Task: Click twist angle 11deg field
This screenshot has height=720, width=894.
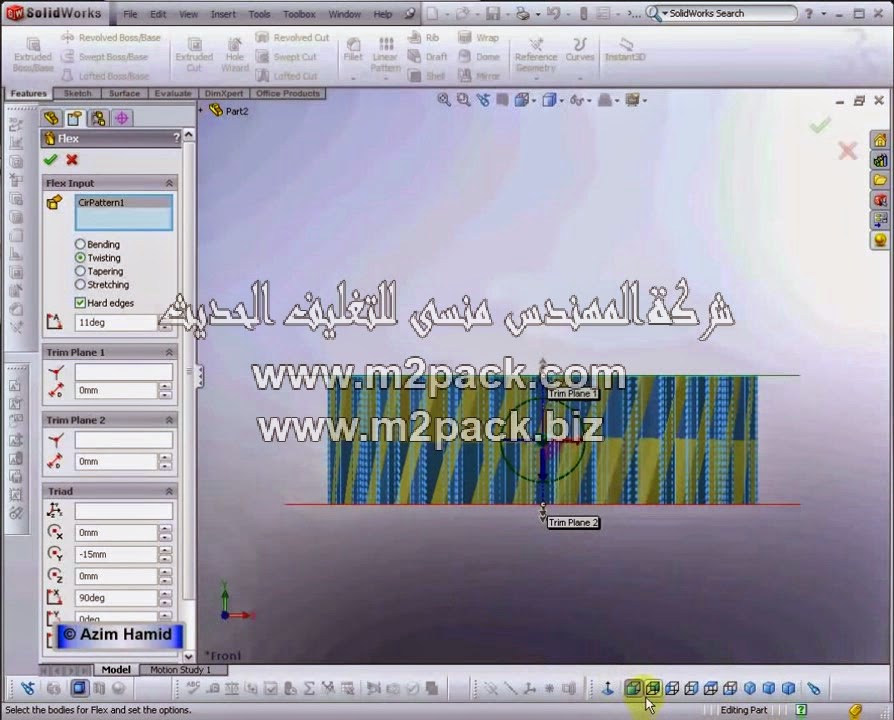Action: [x=116, y=323]
